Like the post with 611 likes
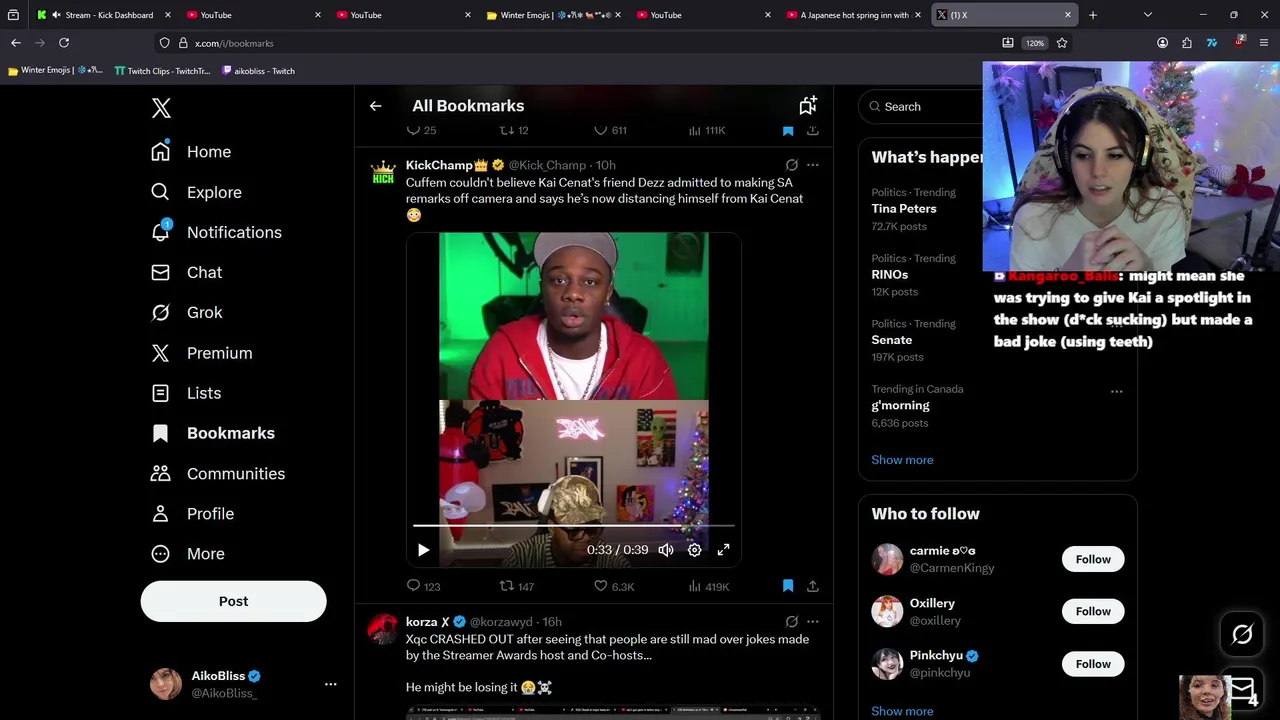 (609, 131)
